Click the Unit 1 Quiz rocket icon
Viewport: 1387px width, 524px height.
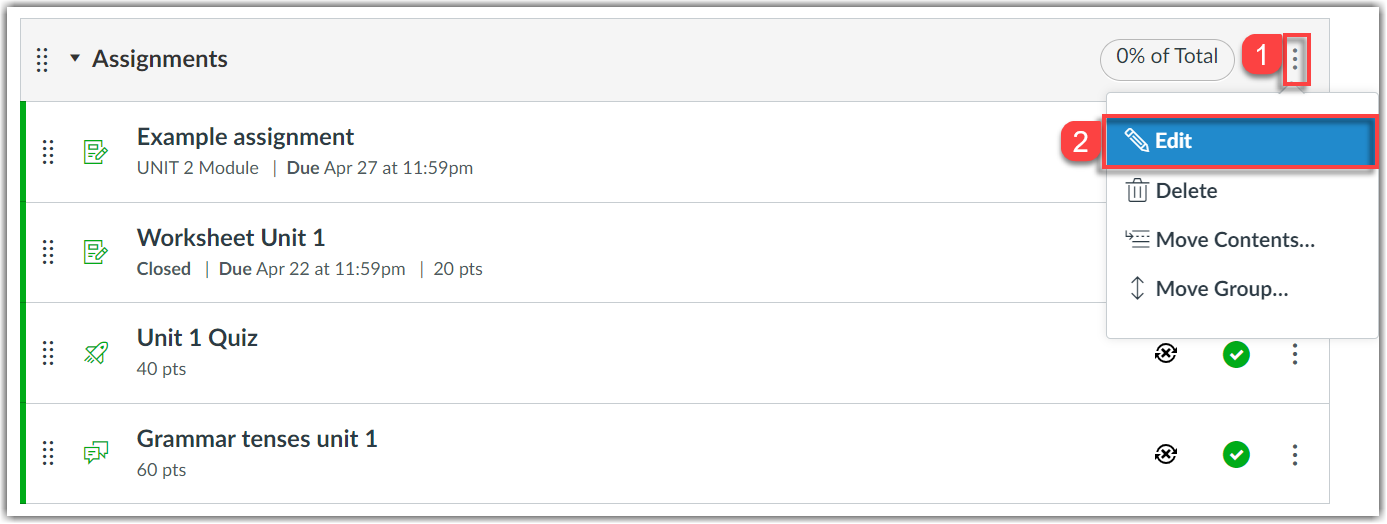95,352
